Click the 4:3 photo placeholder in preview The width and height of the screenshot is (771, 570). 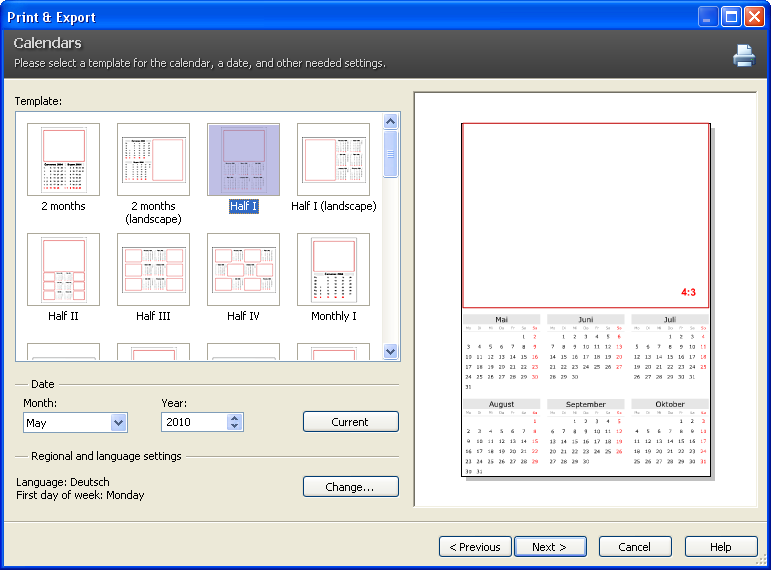coord(586,216)
